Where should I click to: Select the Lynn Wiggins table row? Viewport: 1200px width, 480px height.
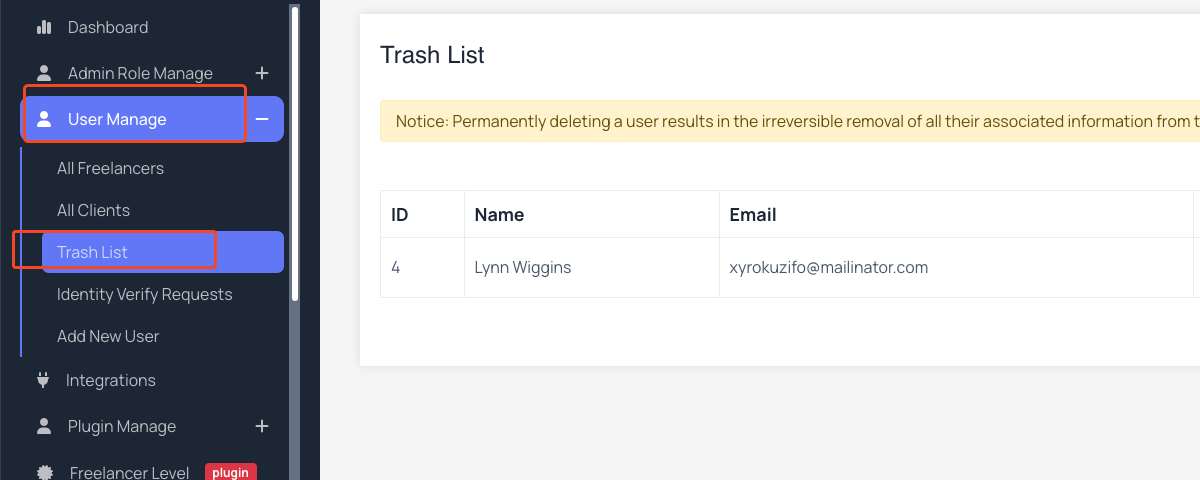pos(790,267)
